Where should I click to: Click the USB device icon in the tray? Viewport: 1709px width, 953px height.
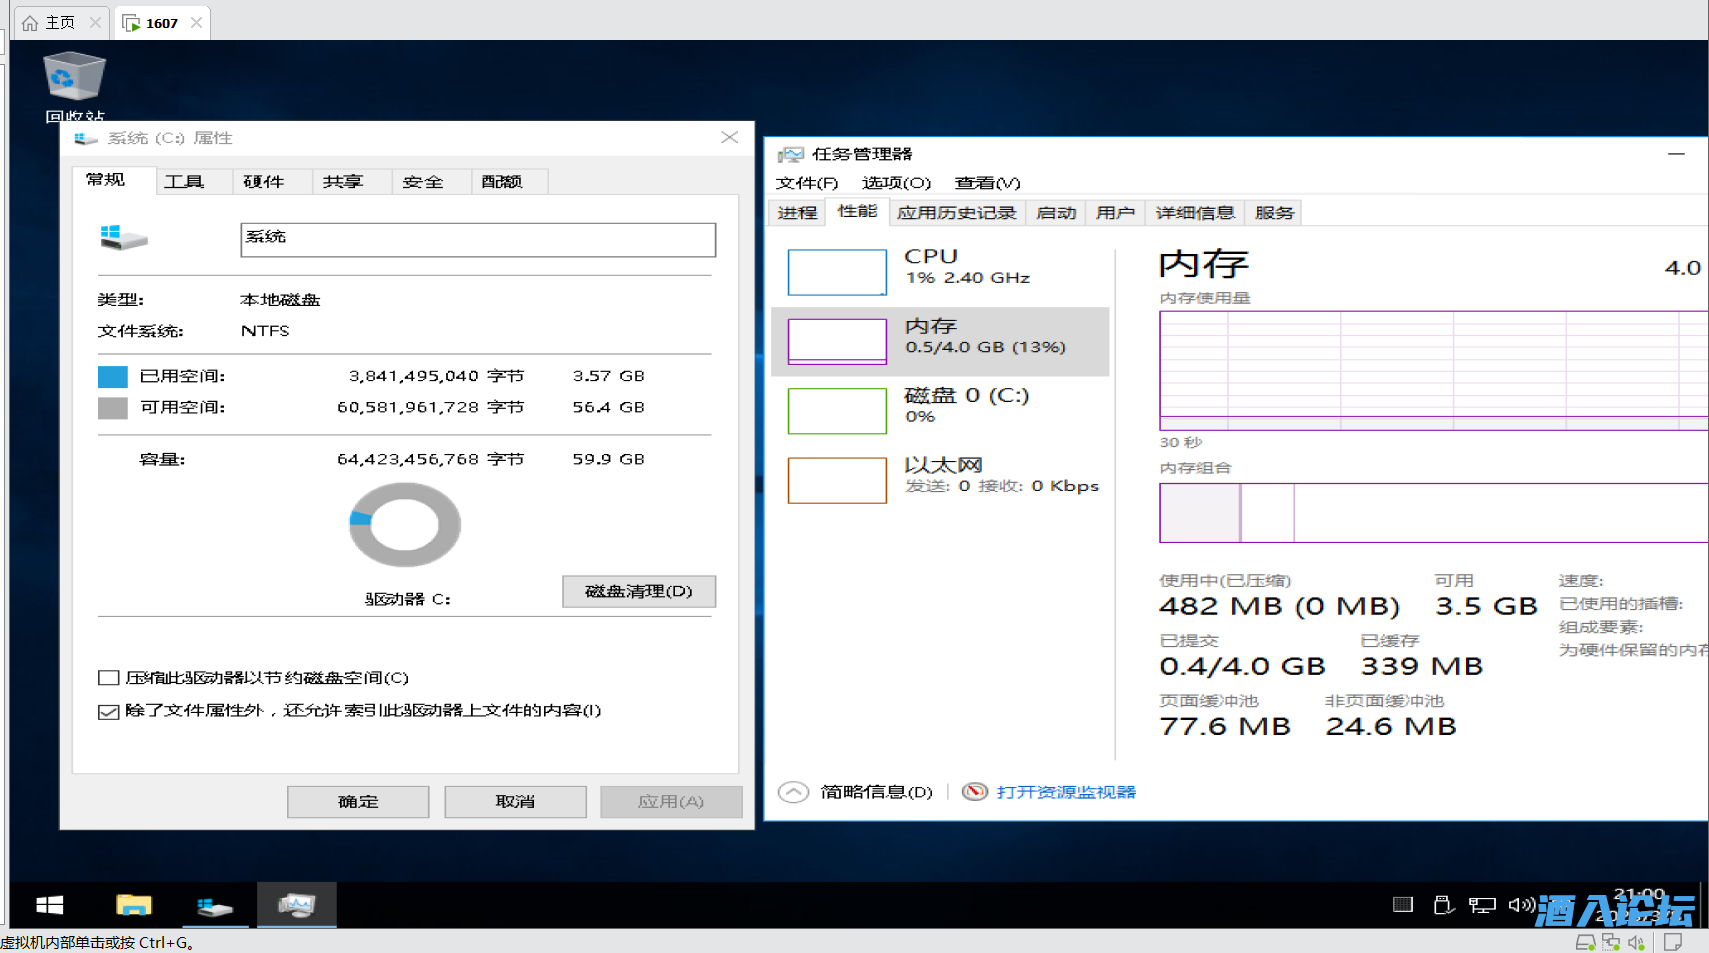[1443, 905]
